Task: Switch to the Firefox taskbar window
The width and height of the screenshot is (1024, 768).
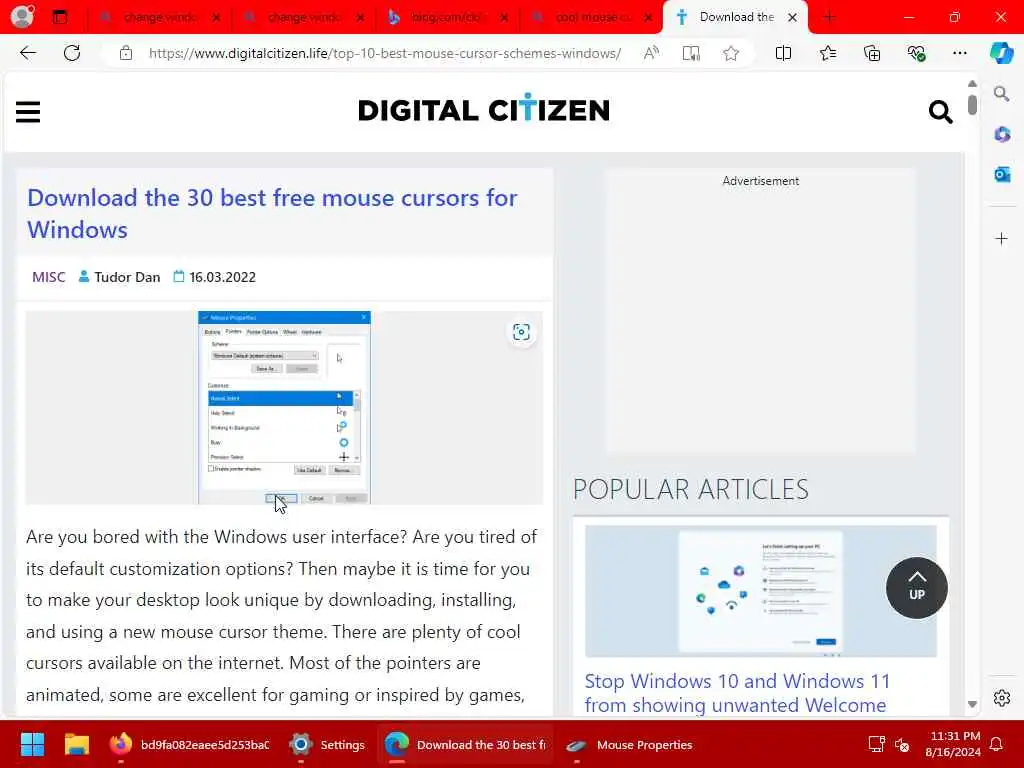Action: click(x=189, y=744)
